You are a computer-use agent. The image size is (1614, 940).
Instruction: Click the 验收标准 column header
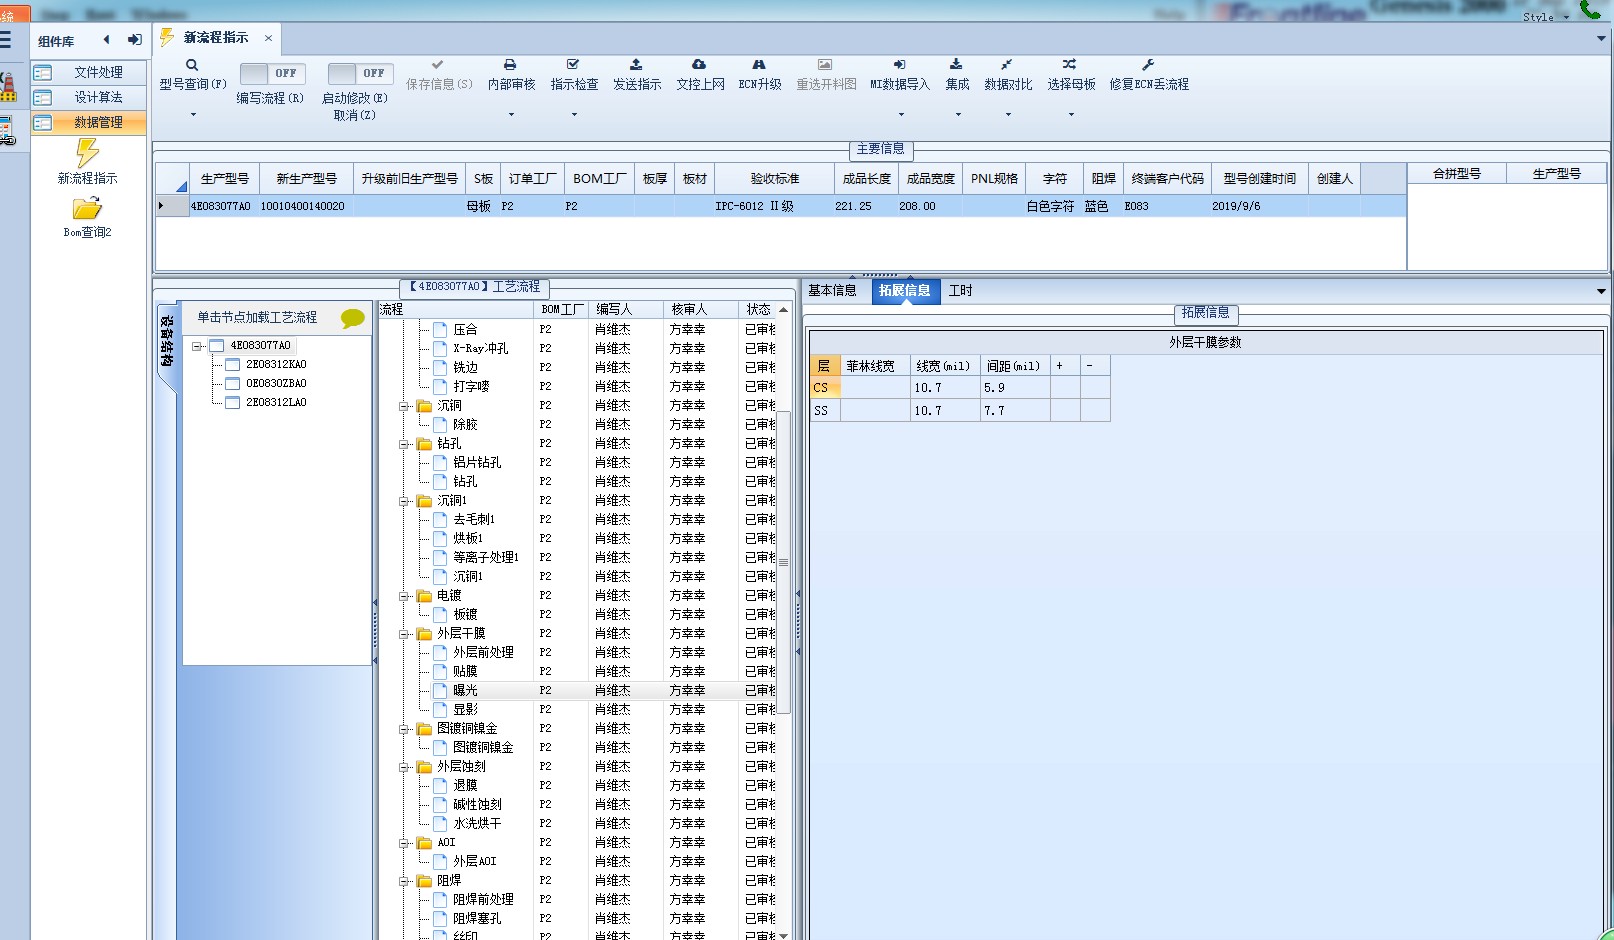point(775,179)
